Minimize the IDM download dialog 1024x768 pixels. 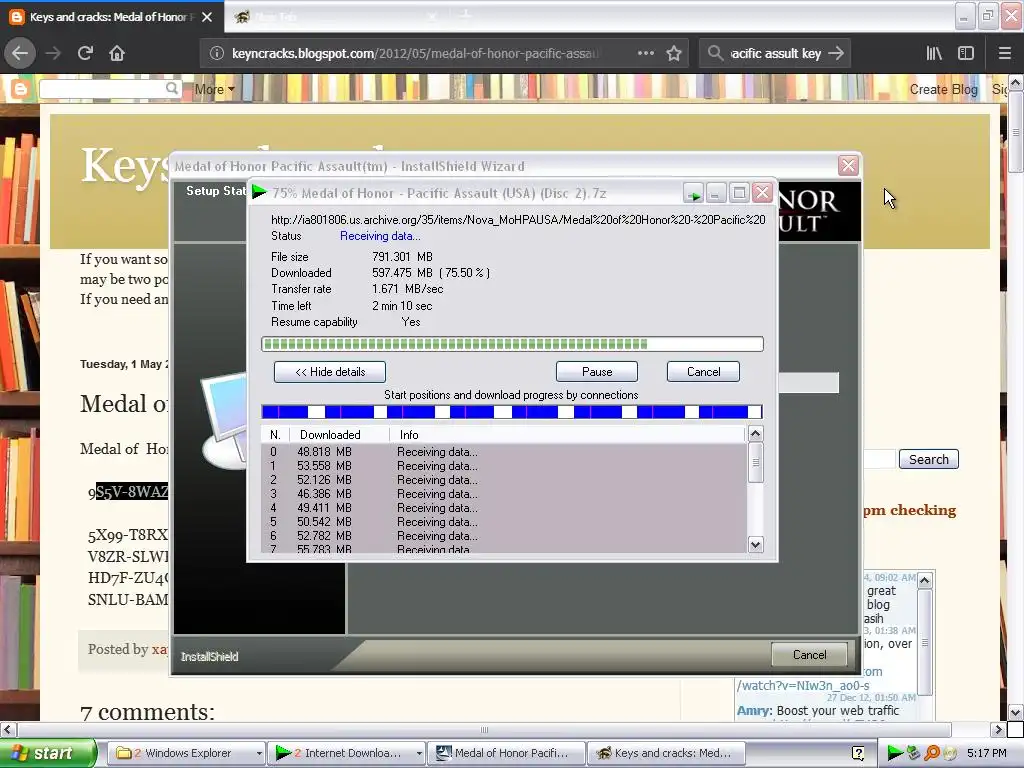[715, 193]
